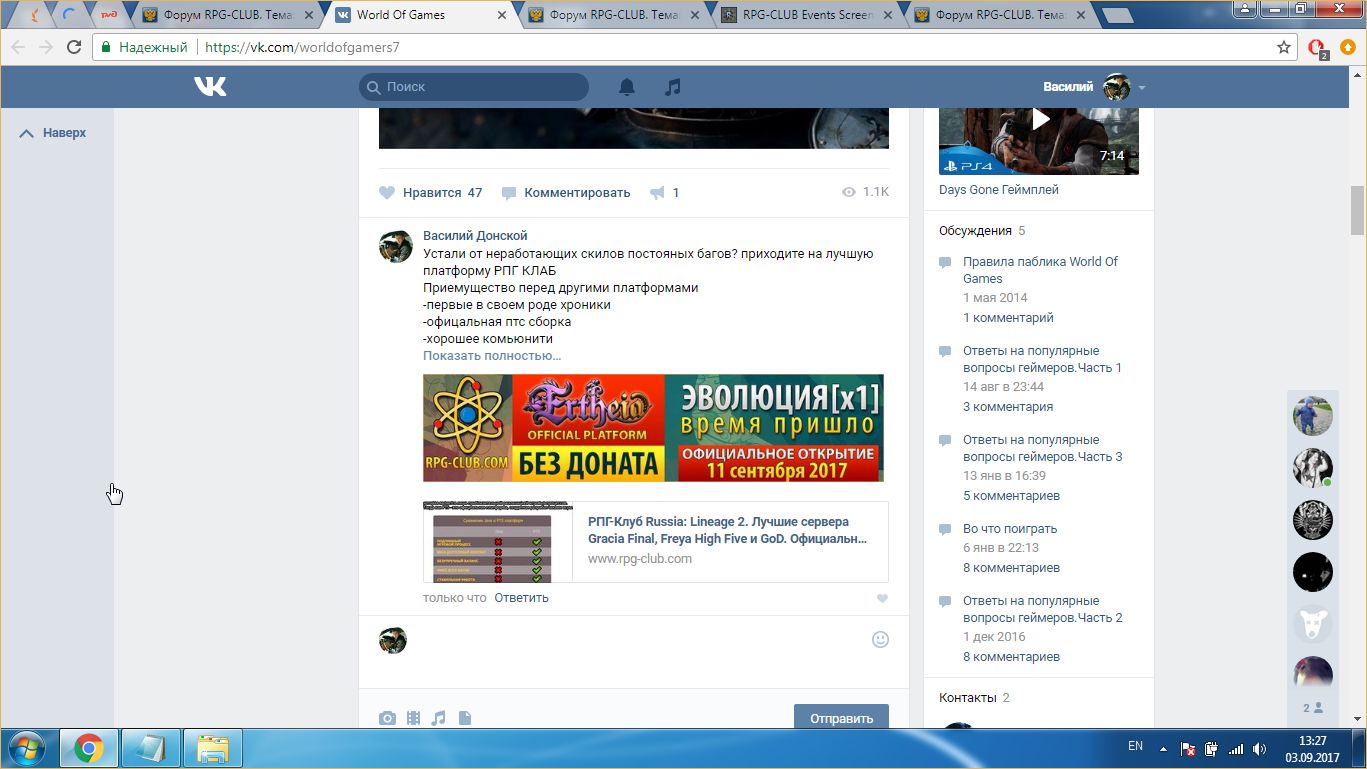Expand comment with Показать полностью
This screenshot has width=1367, height=769.
[x=492, y=355]
